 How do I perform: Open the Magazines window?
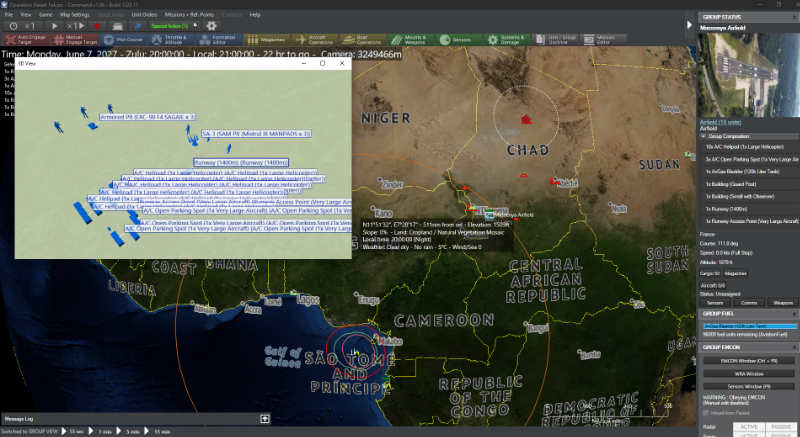267,40
